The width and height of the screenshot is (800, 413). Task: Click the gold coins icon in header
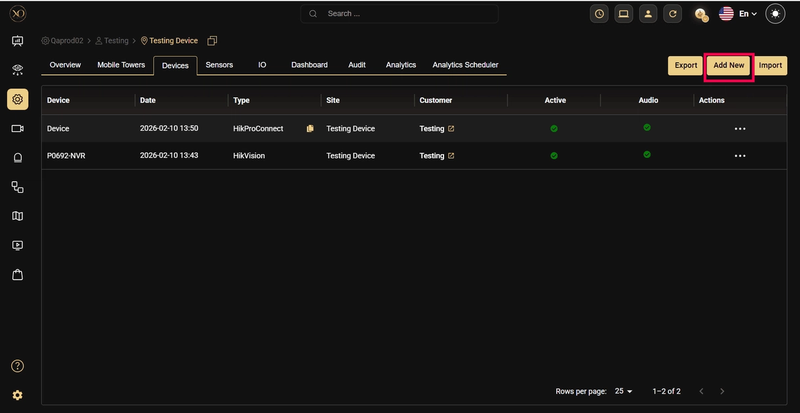tap(702, 15)
